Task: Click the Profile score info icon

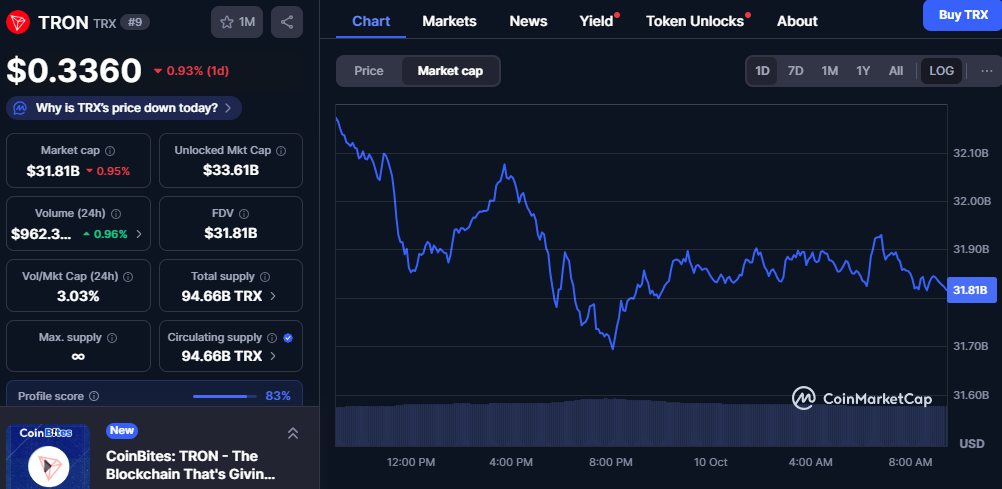Action: pyautogui.click(x=94, y=397)
